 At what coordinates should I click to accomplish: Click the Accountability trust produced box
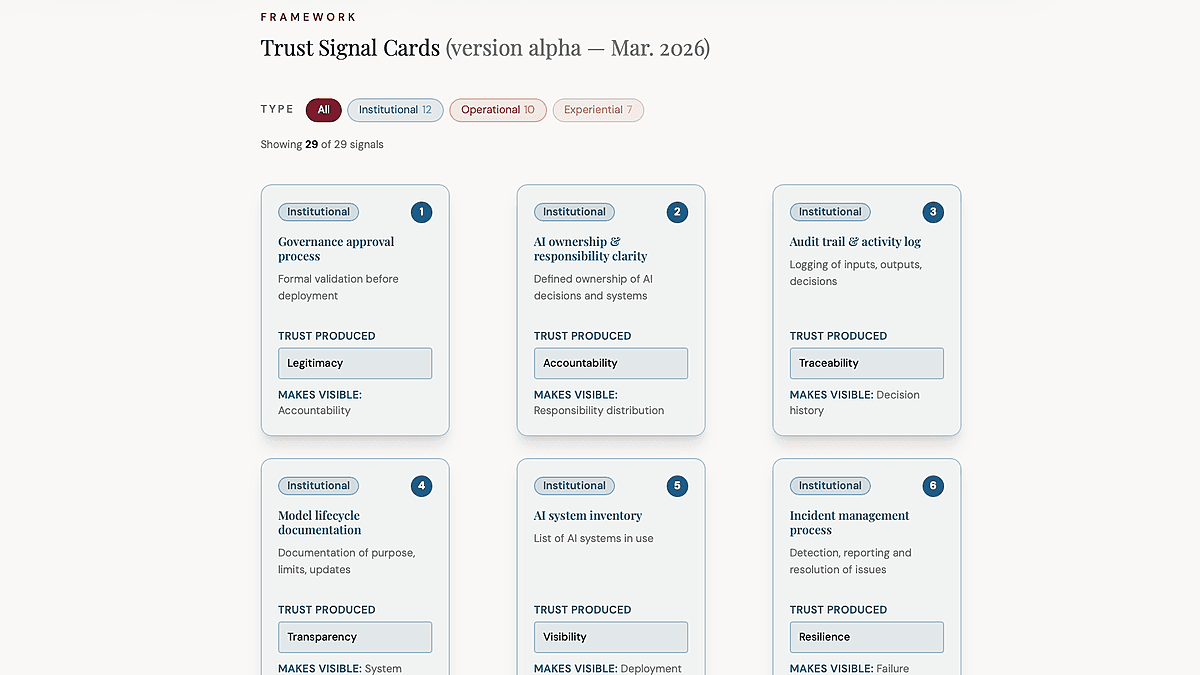(611, 363)
